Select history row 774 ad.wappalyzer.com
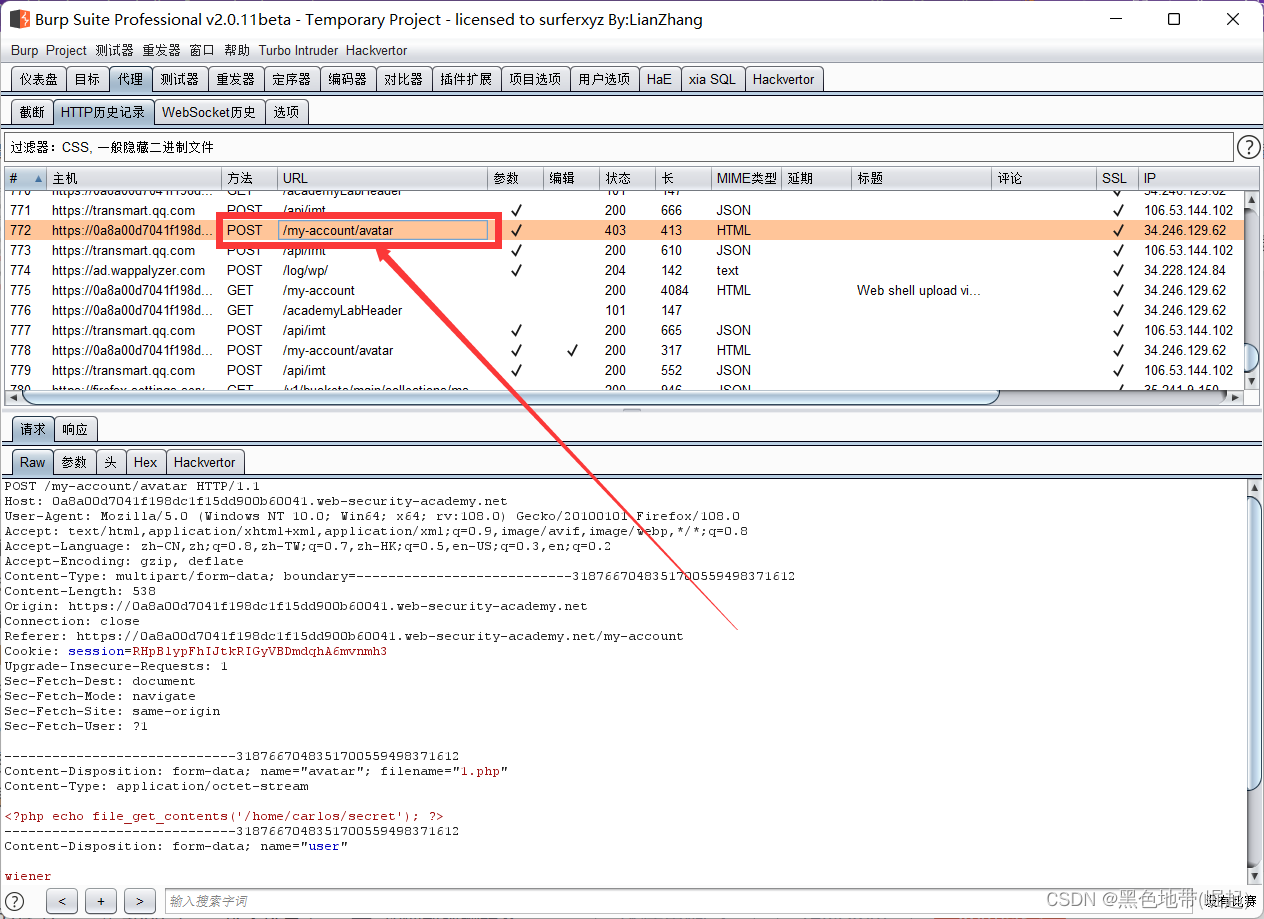This screenshot has height=919, width=1264. 624,270
